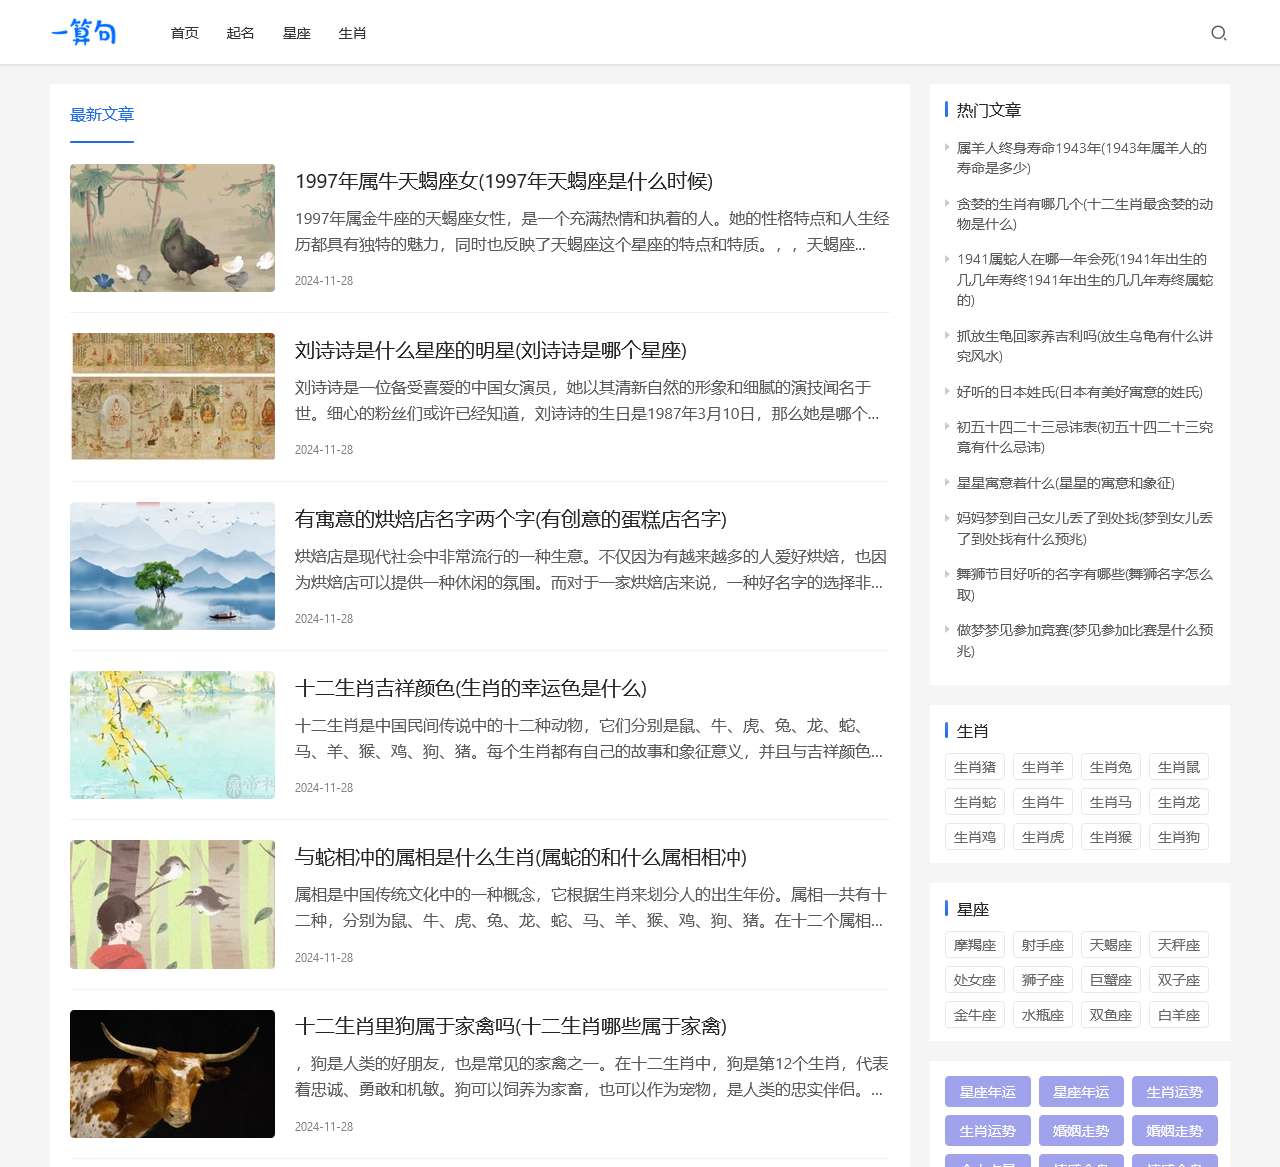
Task: Select the 天蝎座 constellation tag
Action: click(1110, 944)
